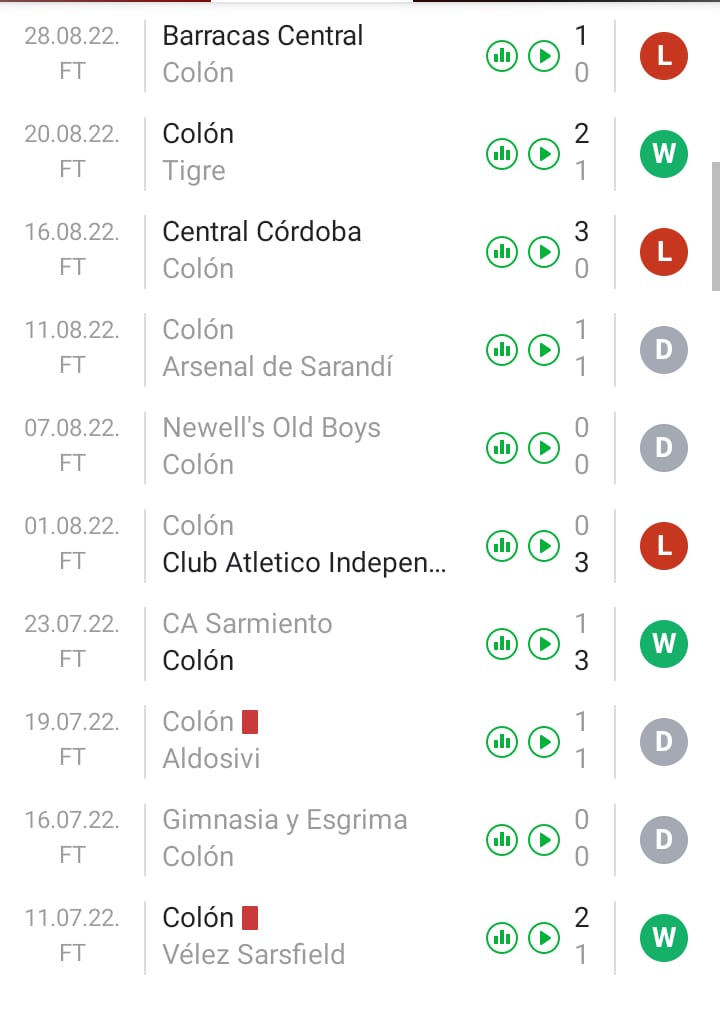Viewport: 720px width, 1011px height.
Task: Open statistics icon for Barracas Central vs Colón
Action: tap(501, 56)
